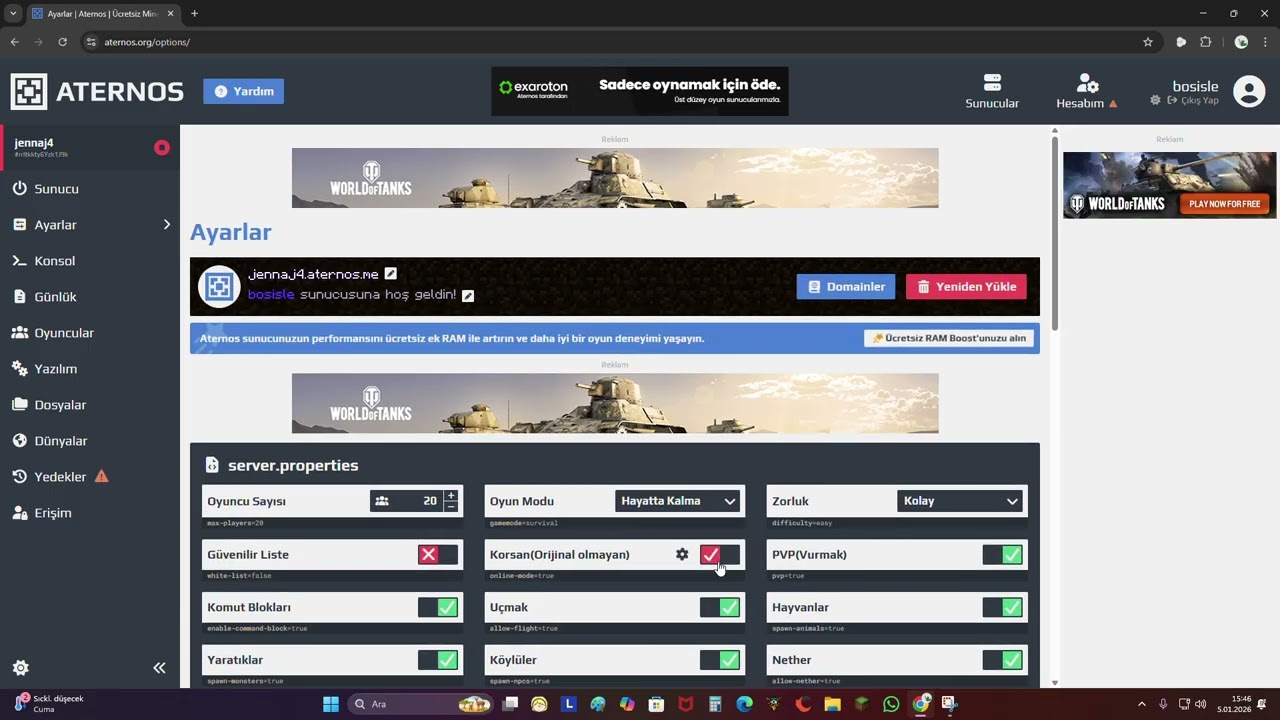Image resolution: width=1280 pixels, height=720 pixels.
Task: Open the Sunucular servers icon in header
Action: (x=992, y=82)
